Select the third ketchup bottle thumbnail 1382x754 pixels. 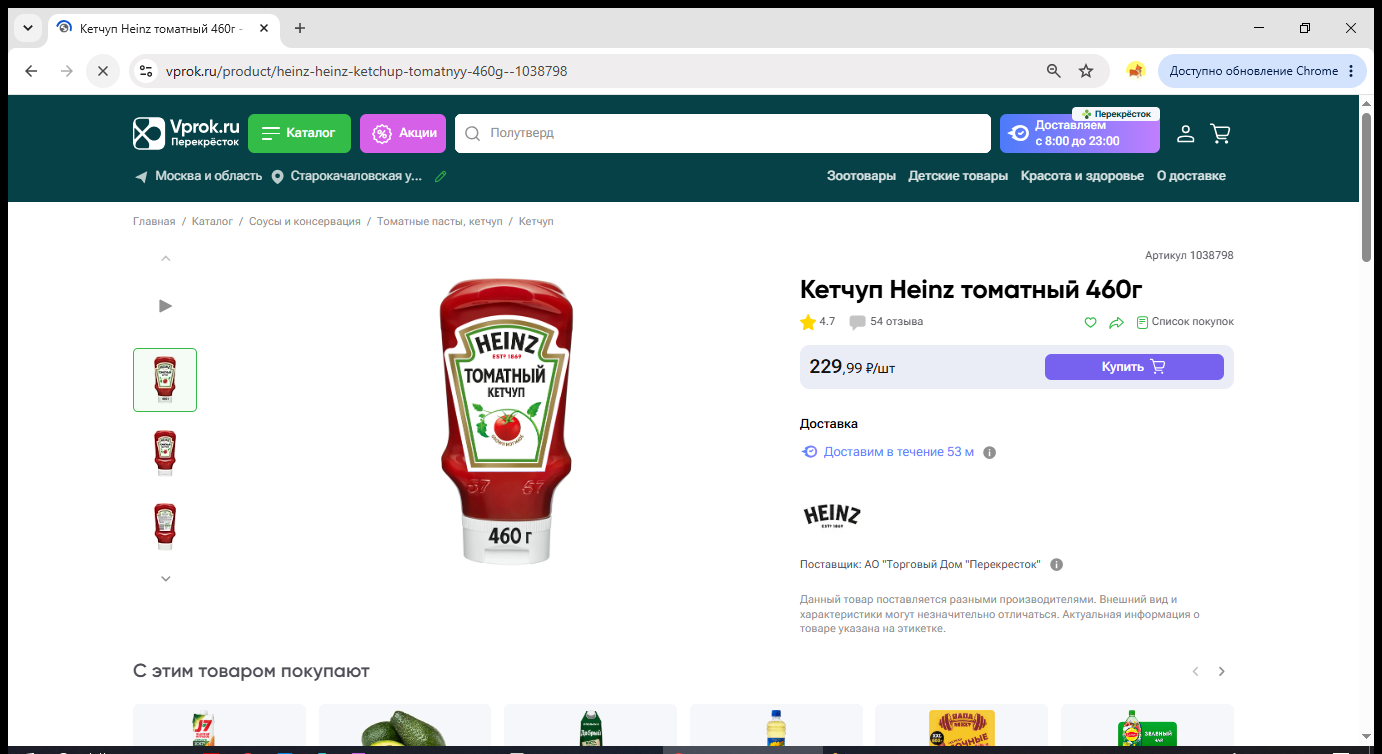coord(165,527)
